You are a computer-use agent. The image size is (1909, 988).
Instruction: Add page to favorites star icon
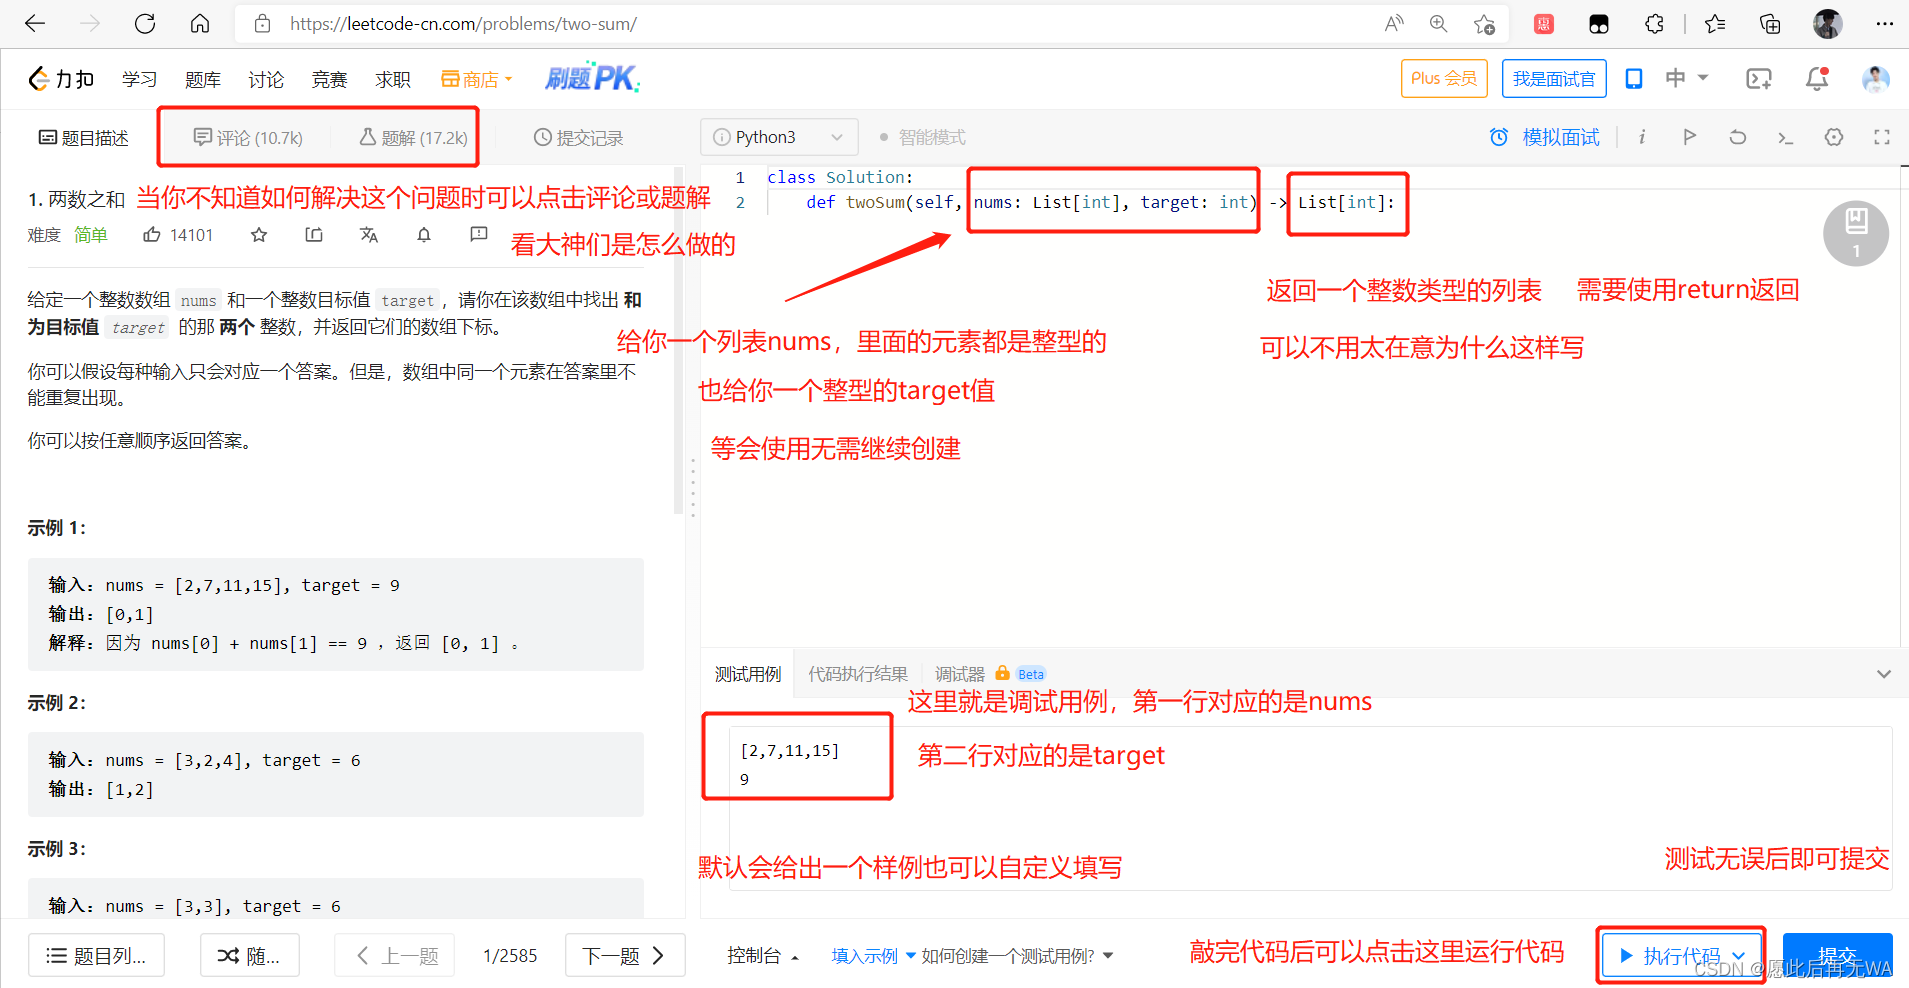tap(1484, 24)
